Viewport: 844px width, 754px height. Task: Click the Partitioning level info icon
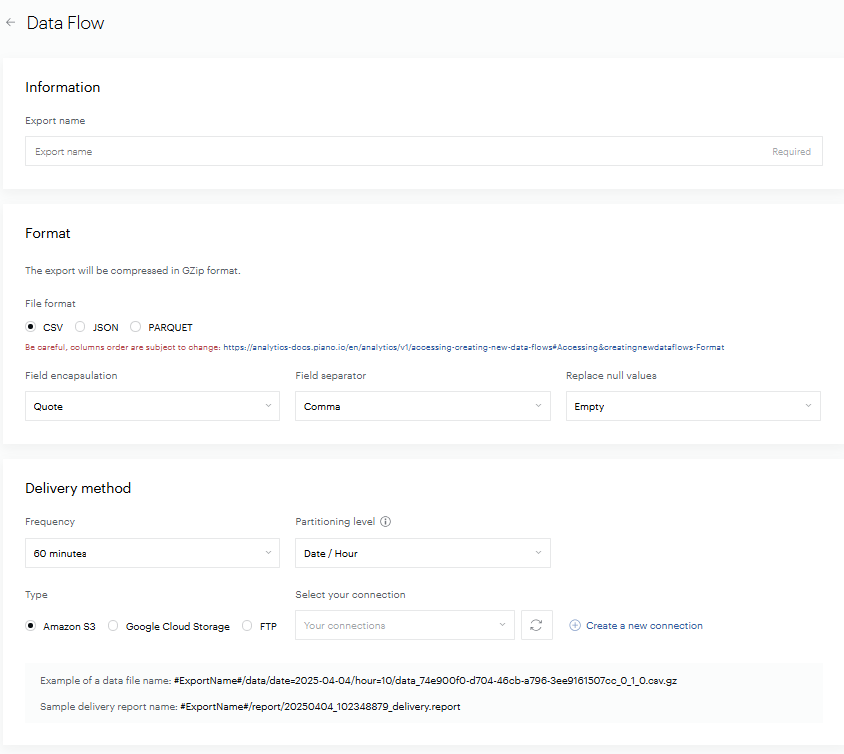click(x=386, y=522)
